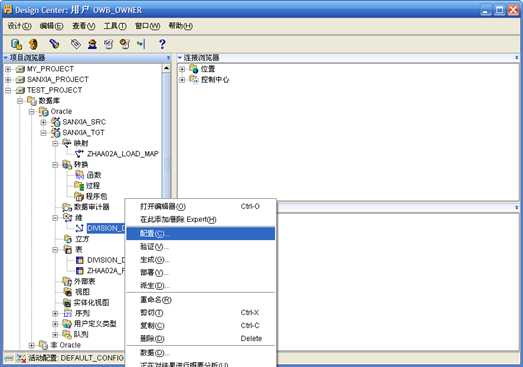The height and width of the screenshot is (367, 523).
Task: Click the 控制中心 icon in 连接浏览器
Action: pos(194,80)
